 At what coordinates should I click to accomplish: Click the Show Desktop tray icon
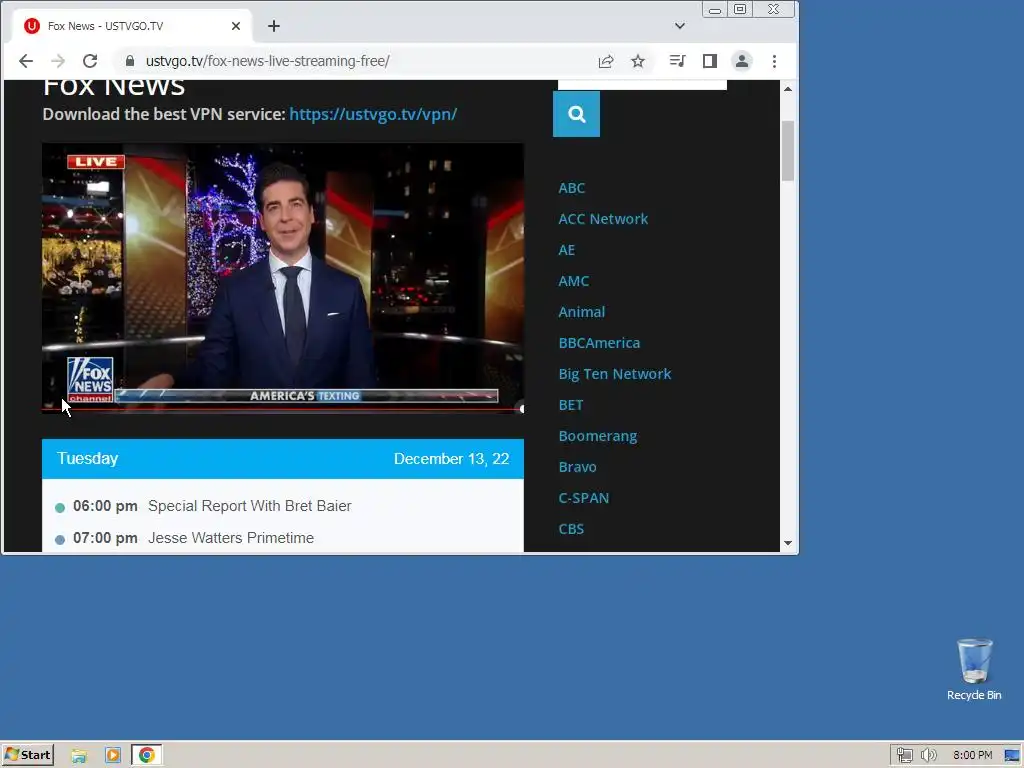pyautogui.click(x=1012, y=756)
